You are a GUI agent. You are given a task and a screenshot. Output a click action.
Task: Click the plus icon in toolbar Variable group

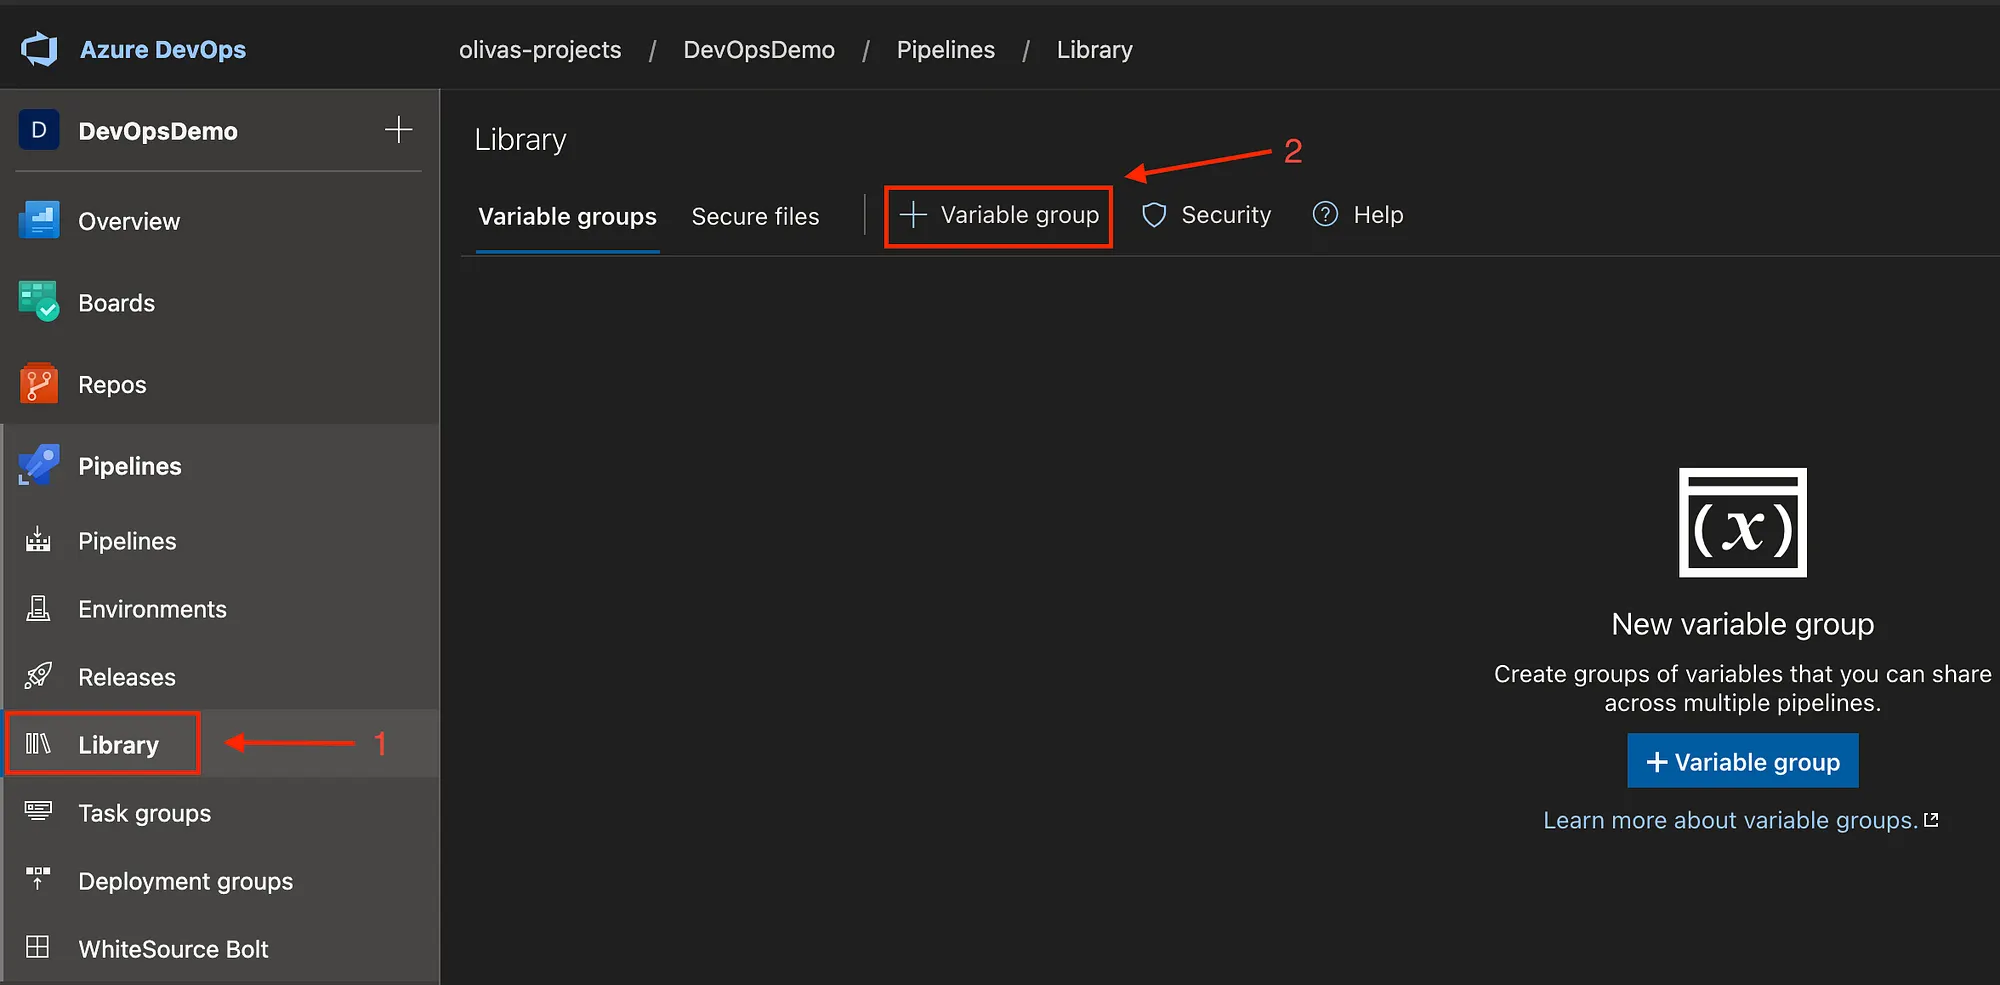pyautogui.click(x=913, y=215)
